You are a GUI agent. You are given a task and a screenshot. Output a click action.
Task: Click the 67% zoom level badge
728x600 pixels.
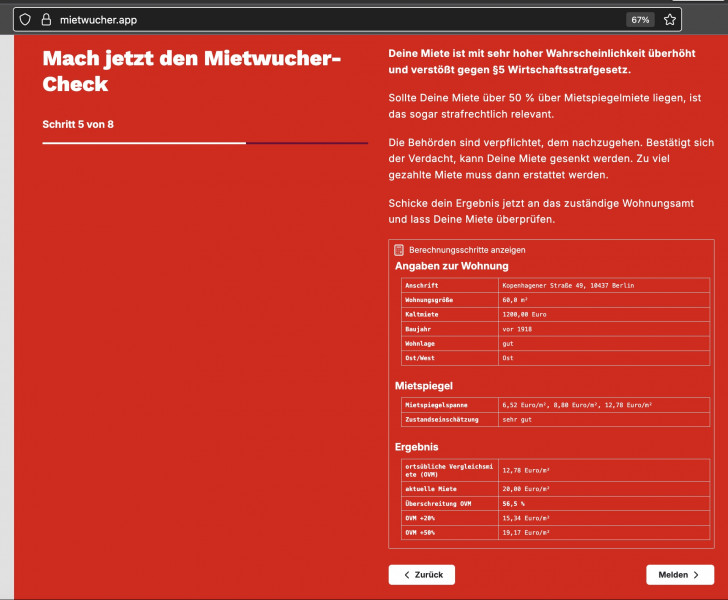pyautogui.click(x=640, y=20)
